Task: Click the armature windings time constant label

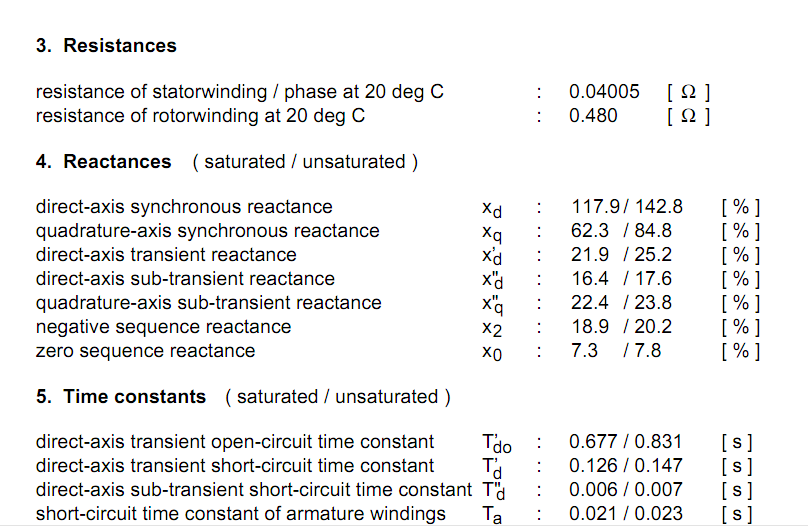Action: [x=241, y=514]
